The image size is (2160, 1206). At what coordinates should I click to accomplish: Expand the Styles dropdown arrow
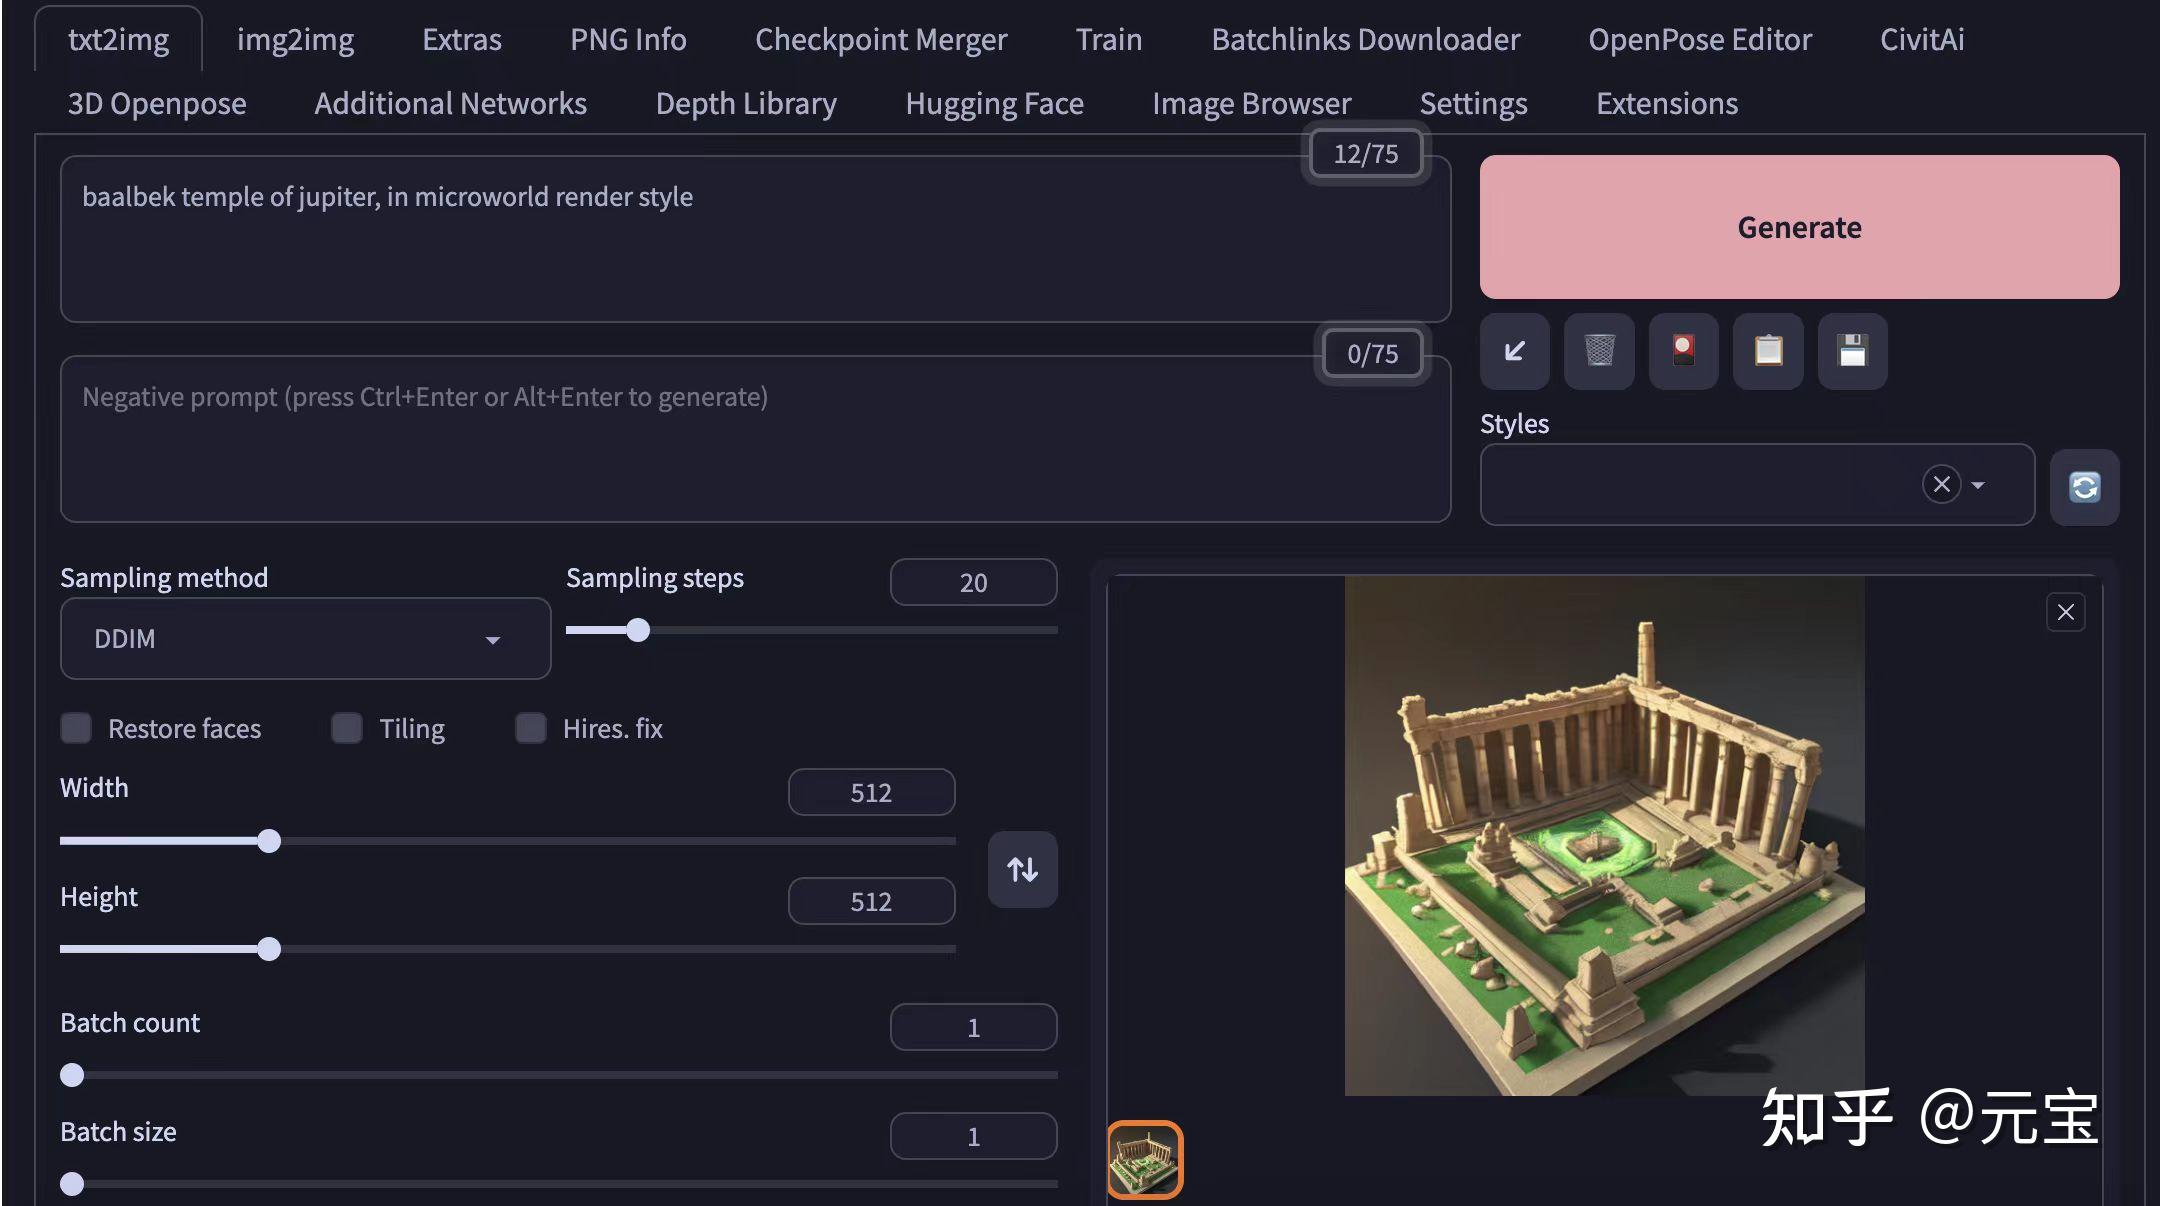coord(1978,485)
